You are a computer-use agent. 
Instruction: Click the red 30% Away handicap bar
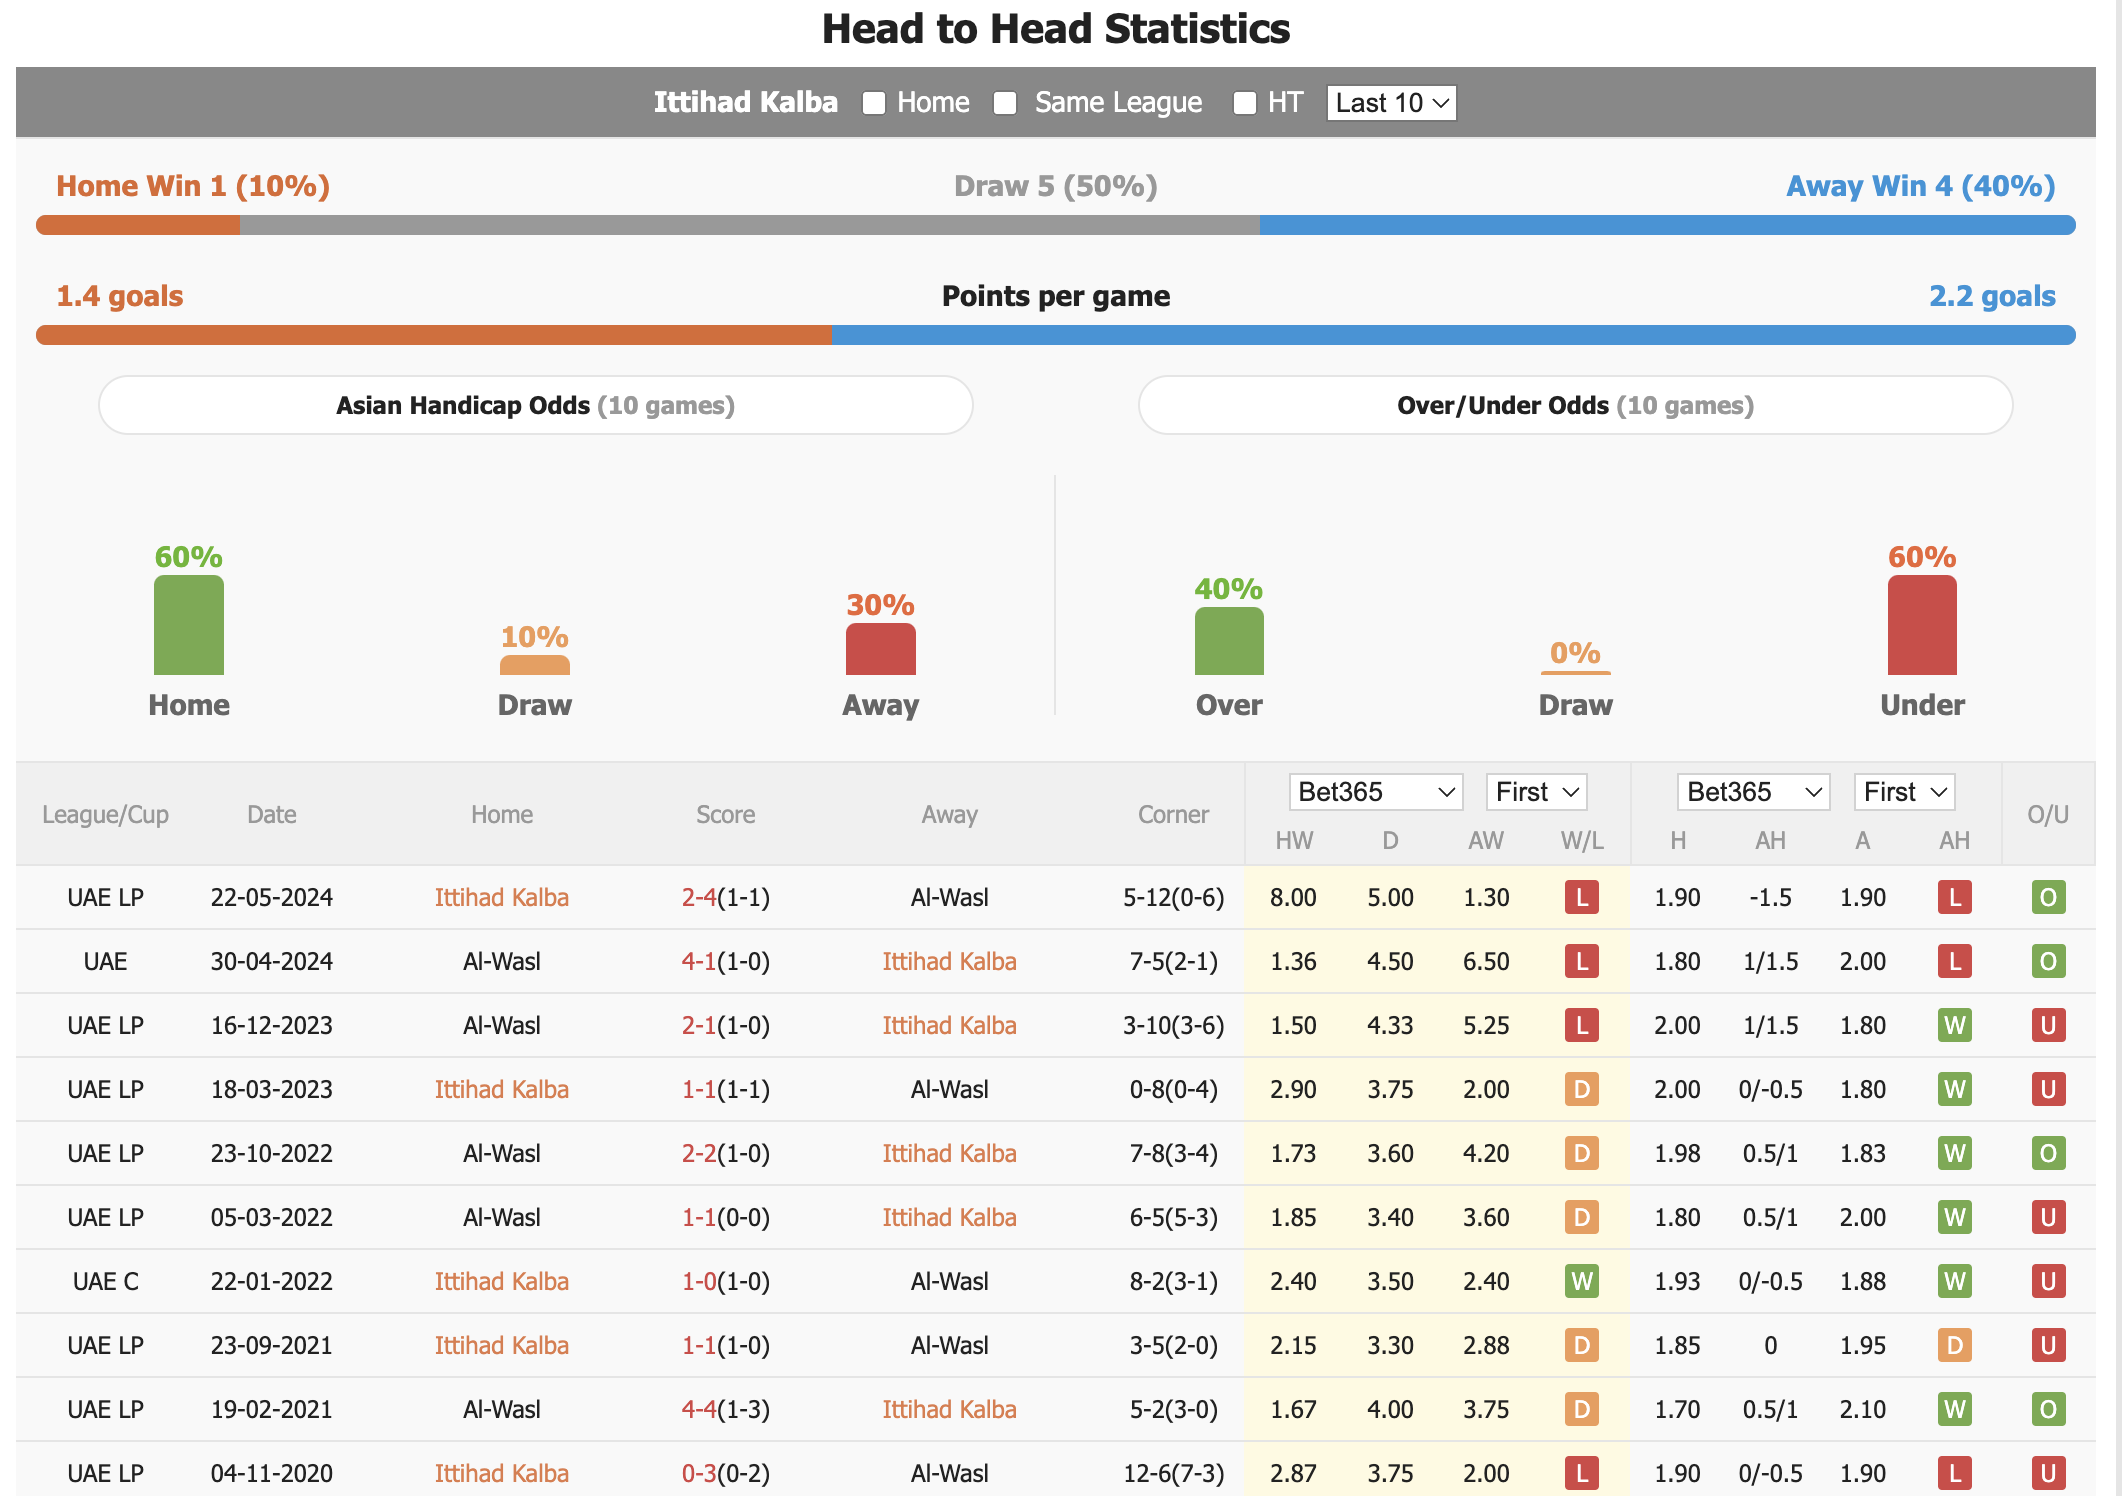point(881,649)
